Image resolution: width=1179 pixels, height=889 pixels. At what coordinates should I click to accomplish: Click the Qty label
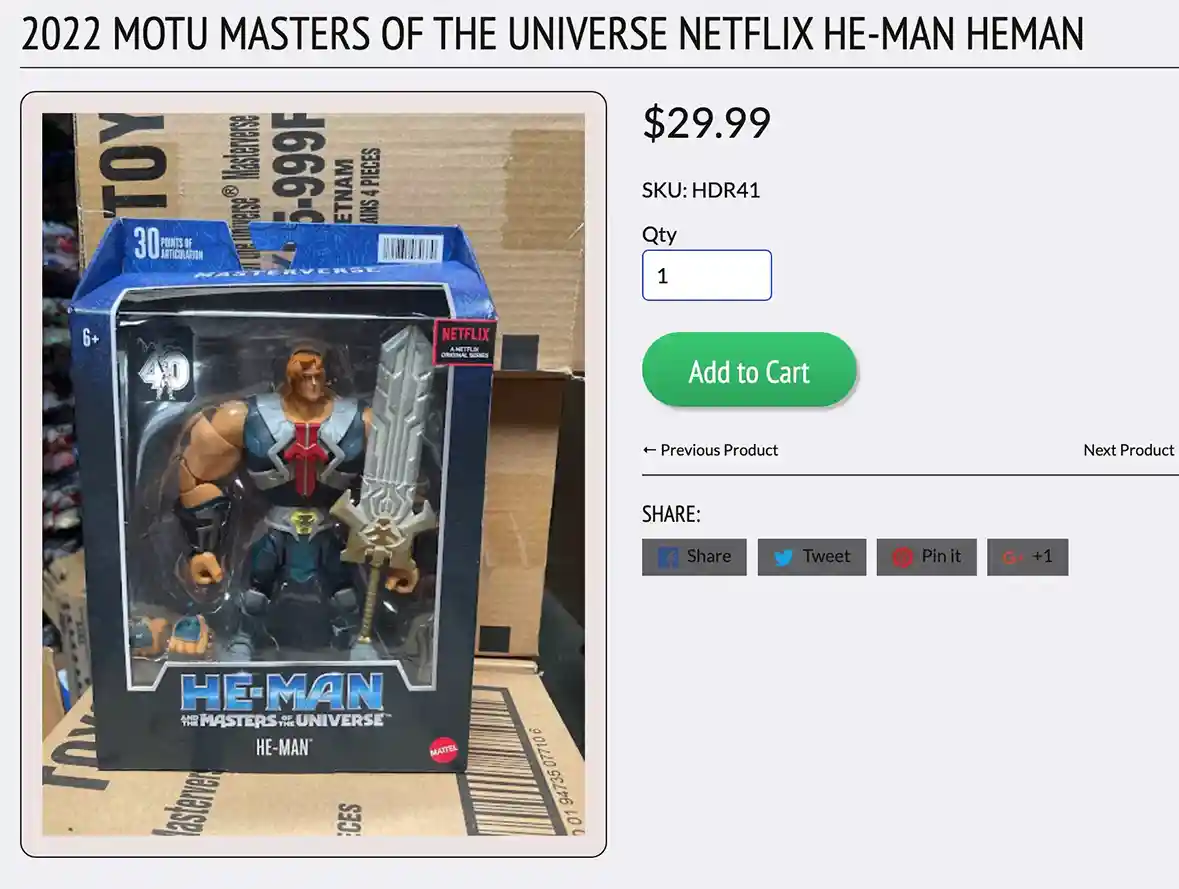click(659, 235)
